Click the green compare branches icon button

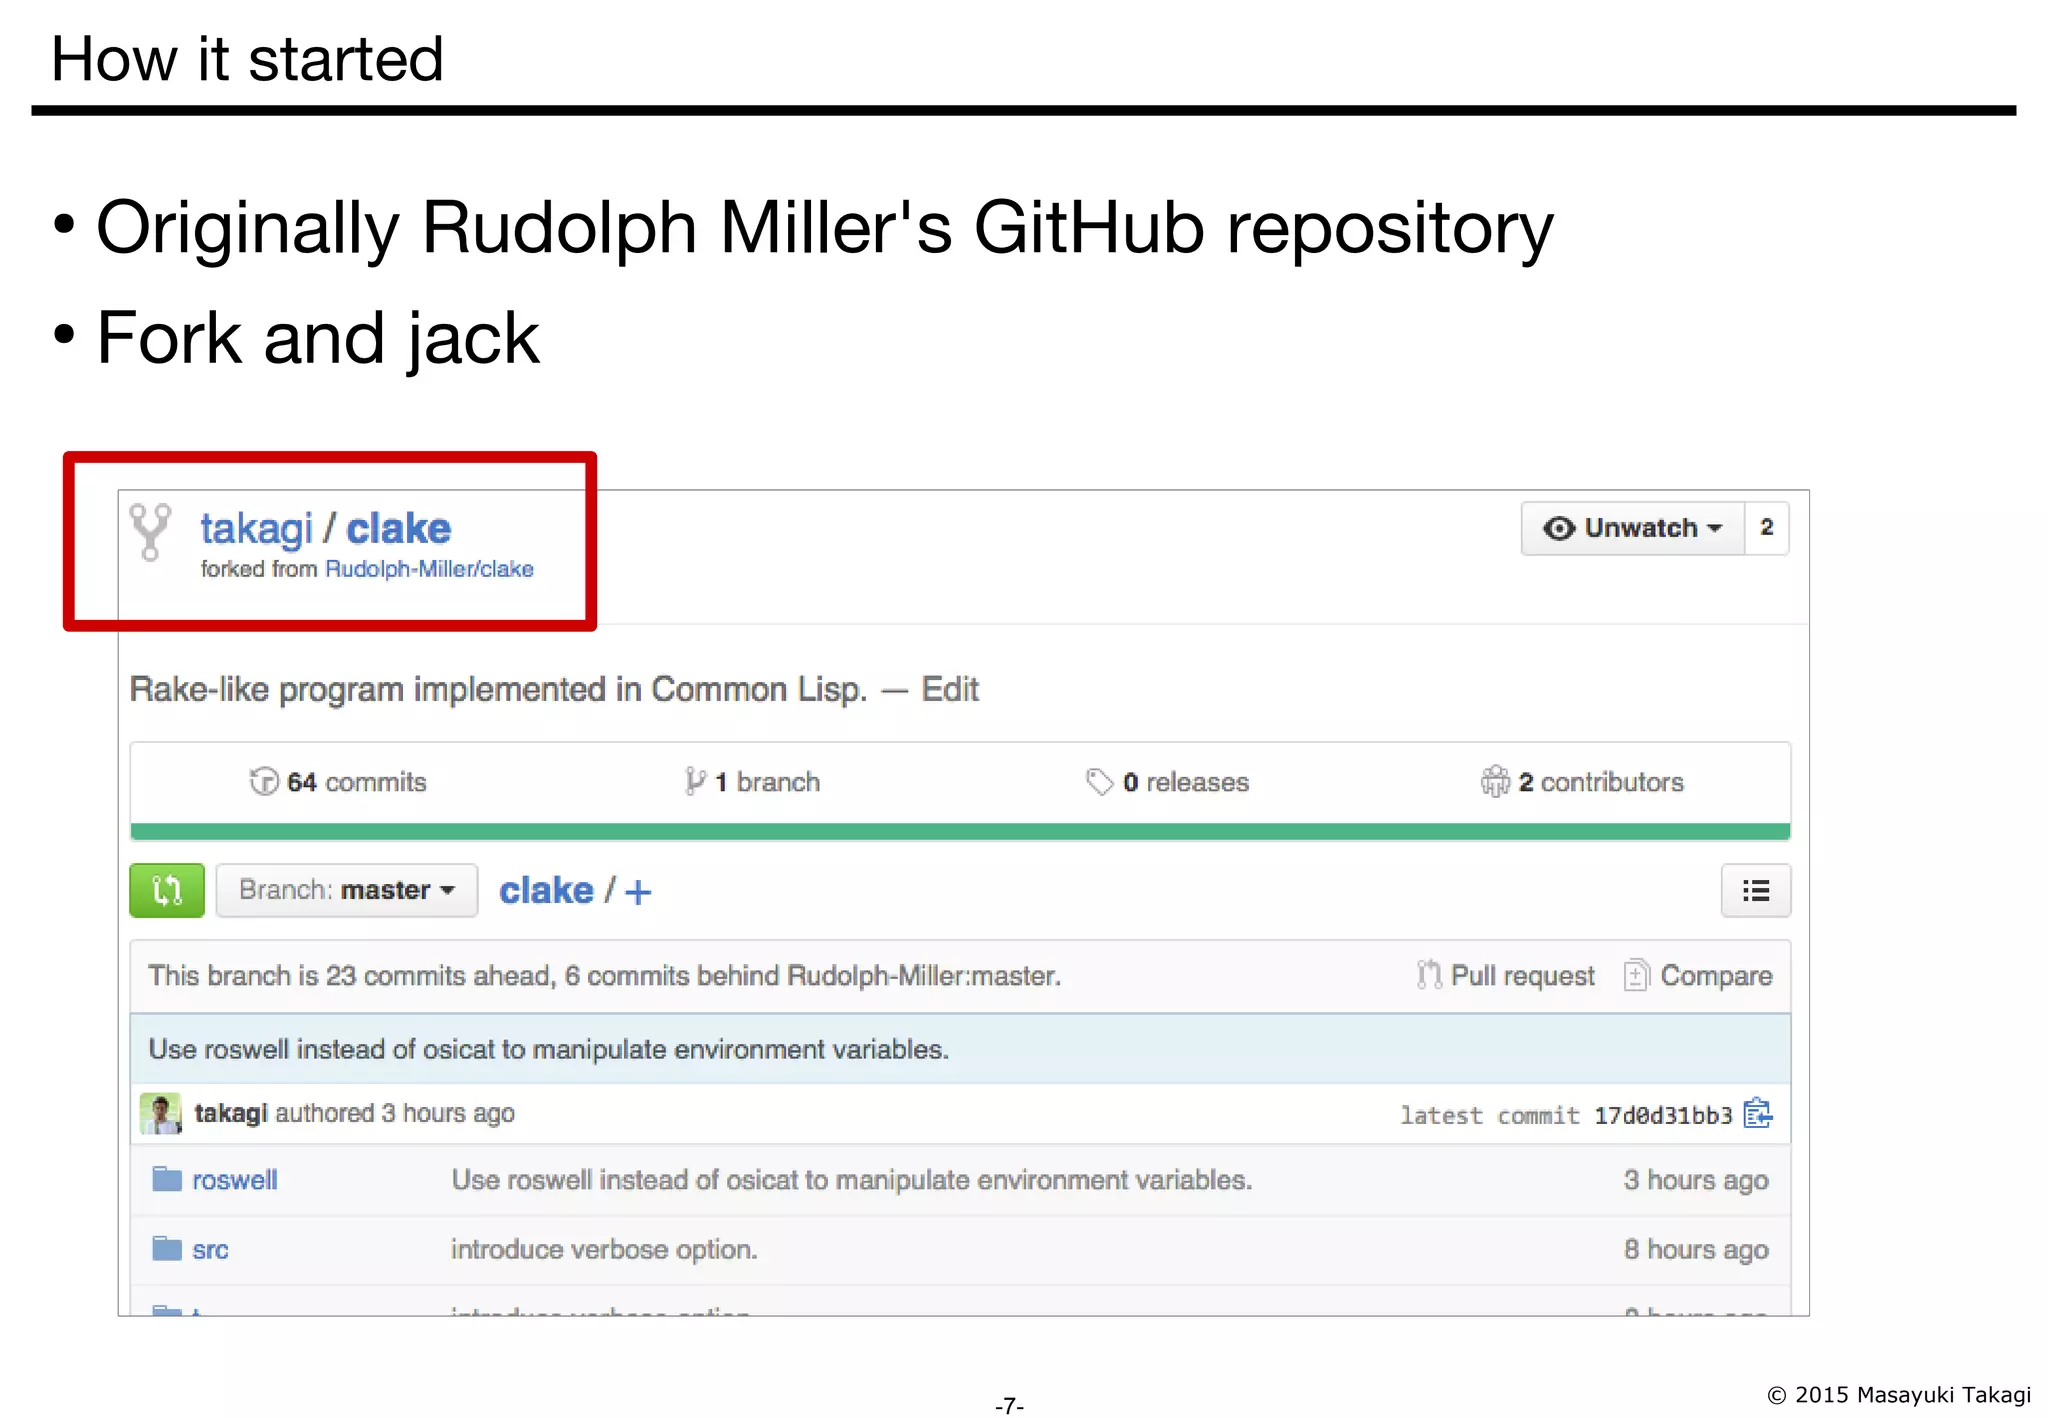pos(166,890)
